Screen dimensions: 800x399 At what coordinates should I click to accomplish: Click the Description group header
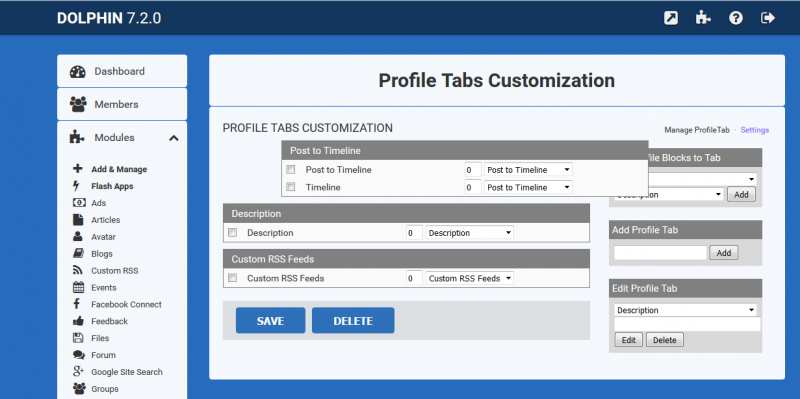click(406, 213)
